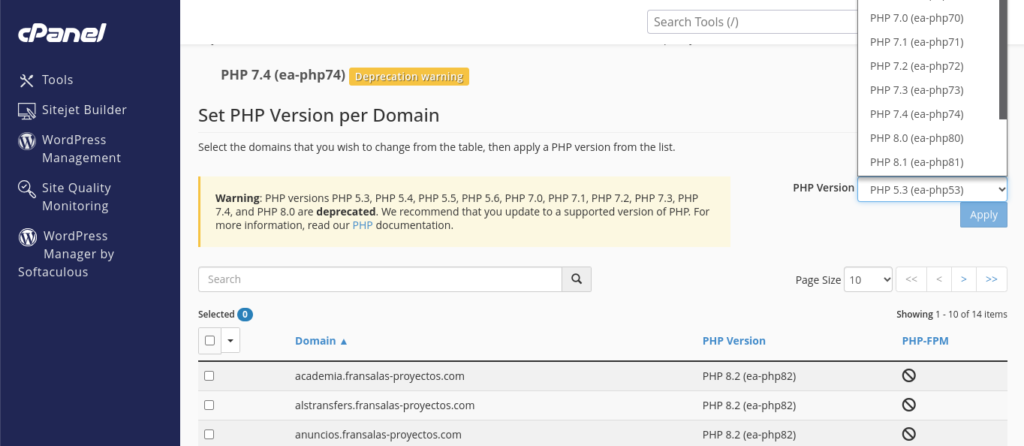Sort table by PHP-FPM column
The width and height of the screenshot is (1024, 446).
coord(925,341)
